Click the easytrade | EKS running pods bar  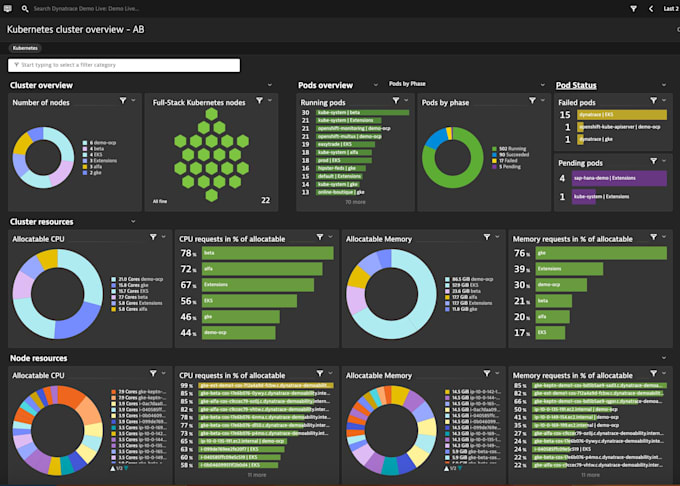[344, 144]
